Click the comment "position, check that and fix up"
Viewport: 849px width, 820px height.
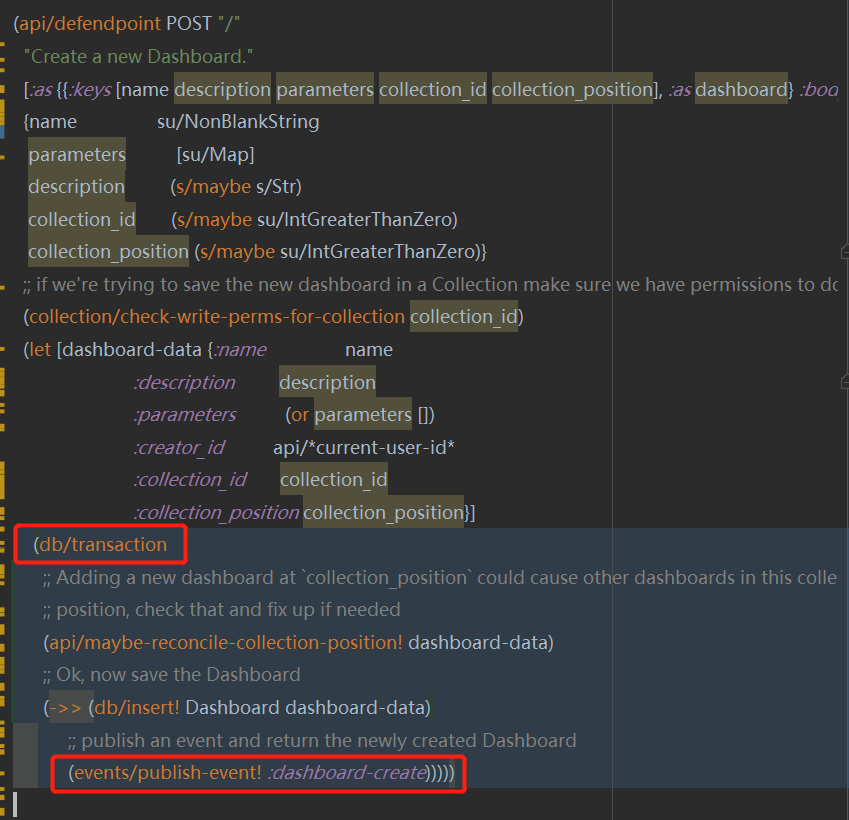221,610
